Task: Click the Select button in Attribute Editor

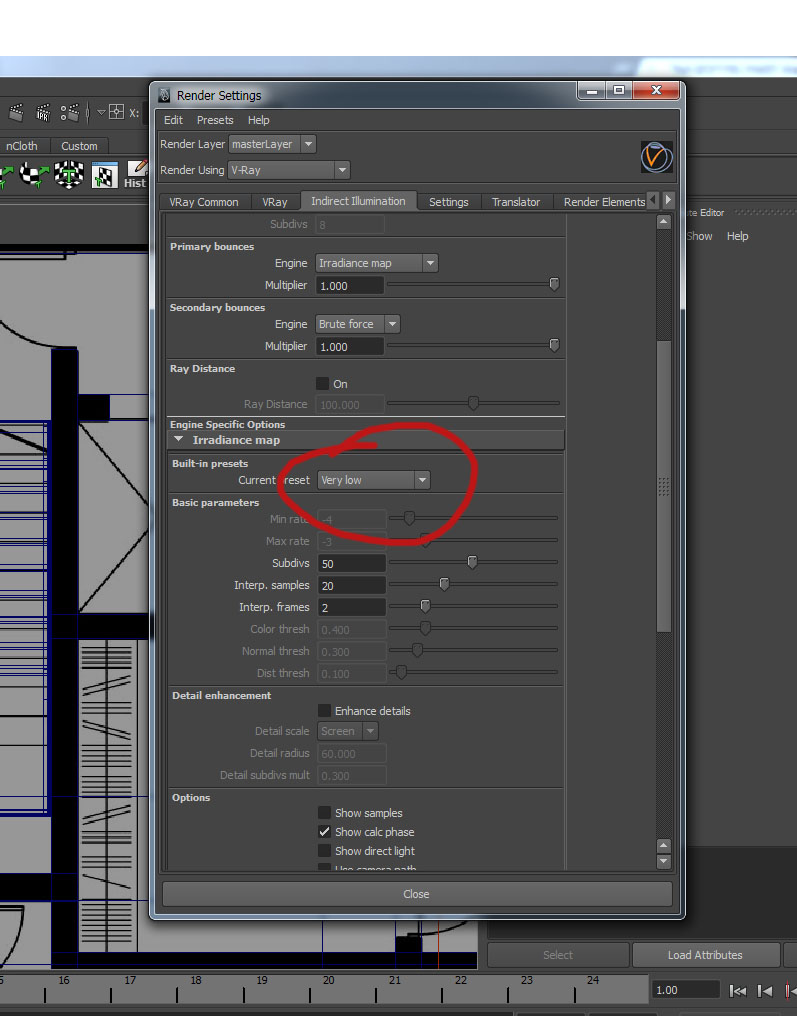Action: (x=558, y=955)
